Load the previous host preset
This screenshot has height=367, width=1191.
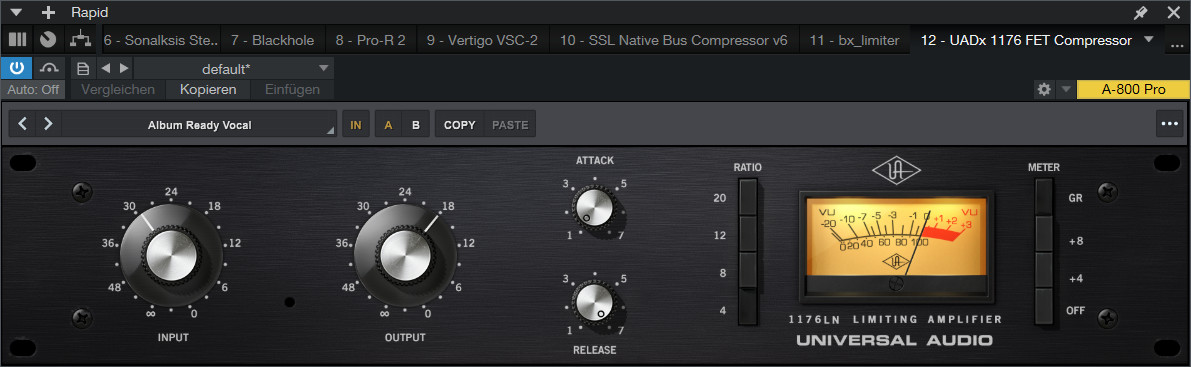coord(106,68)
